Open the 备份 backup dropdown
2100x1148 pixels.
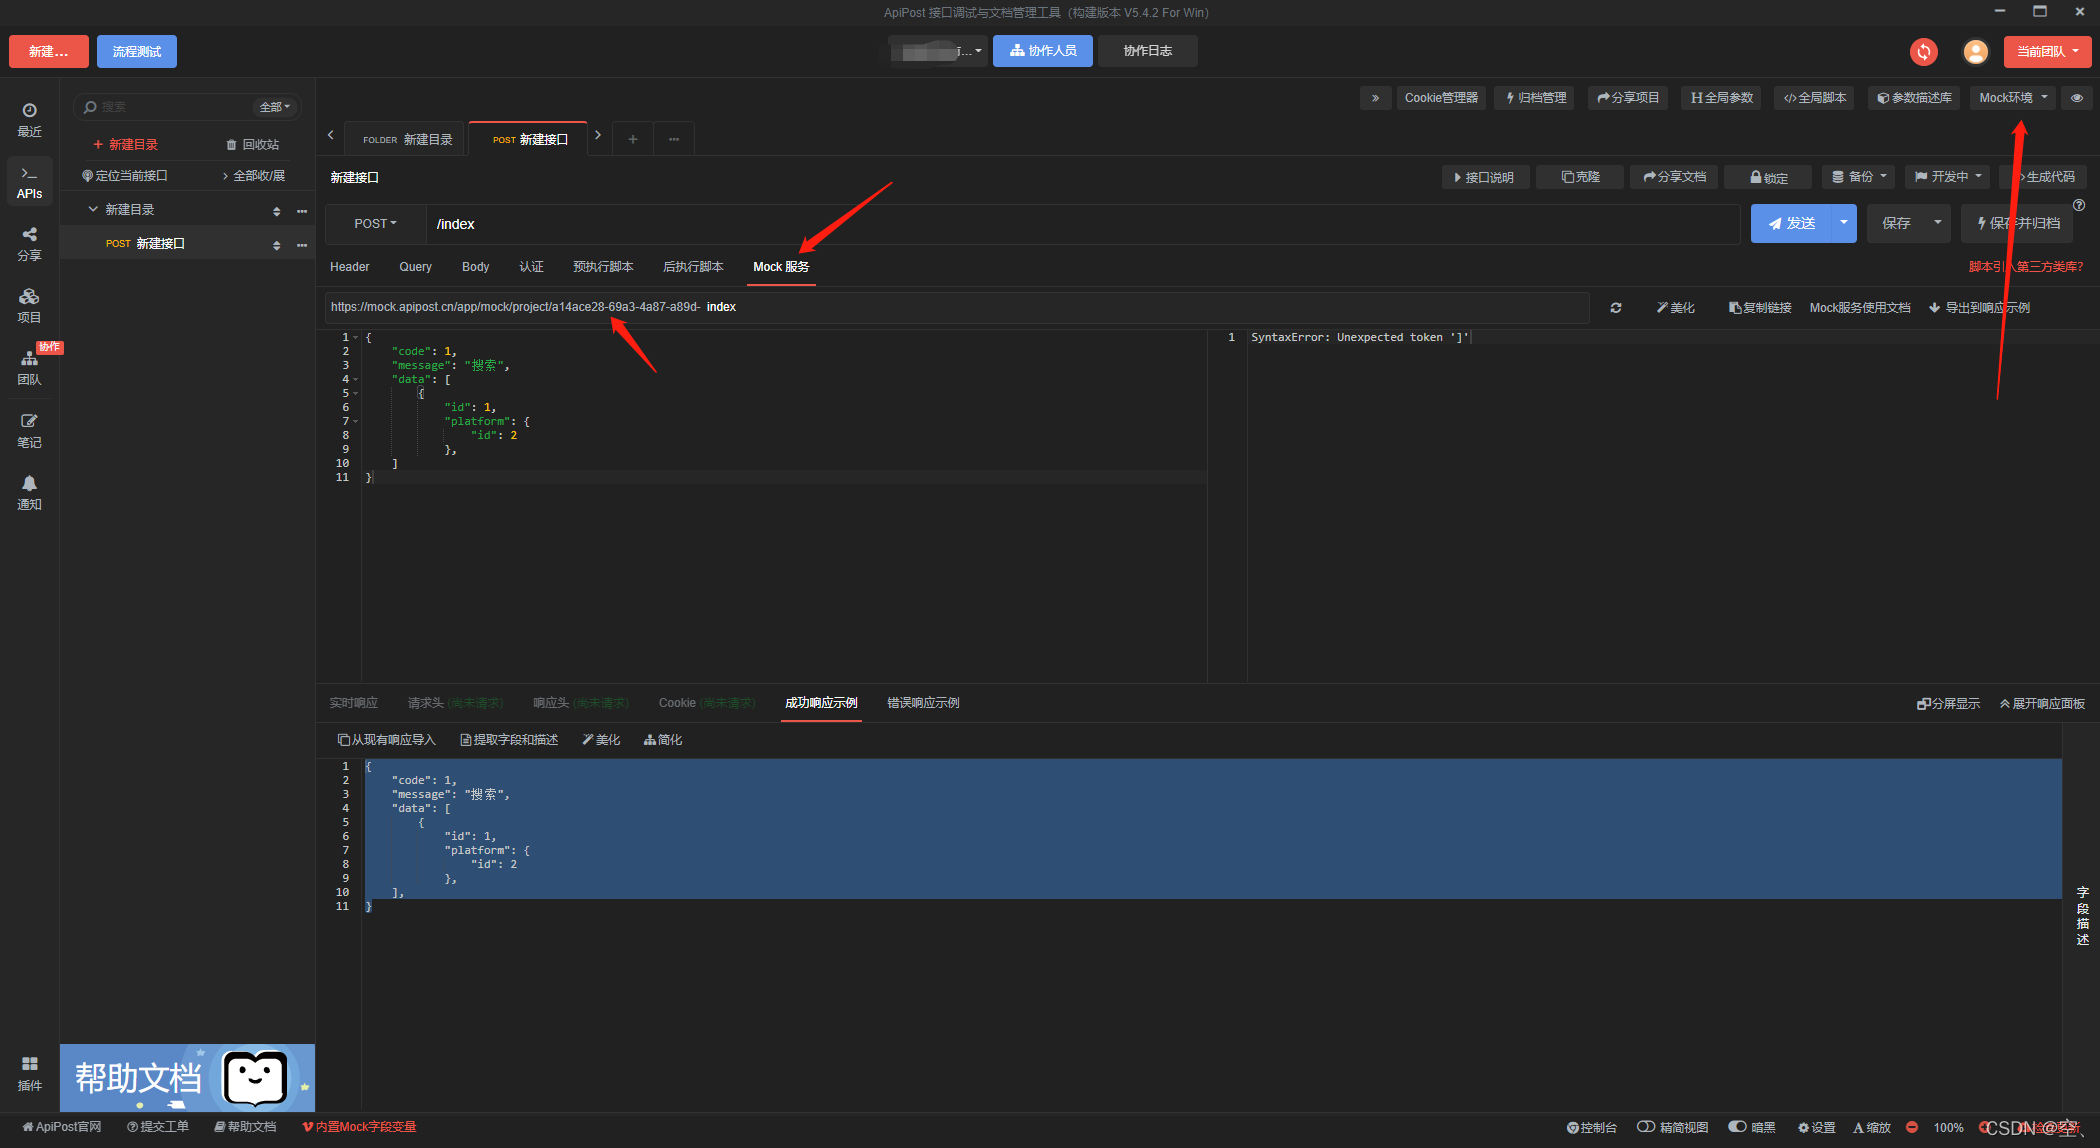coord(1859,177)
